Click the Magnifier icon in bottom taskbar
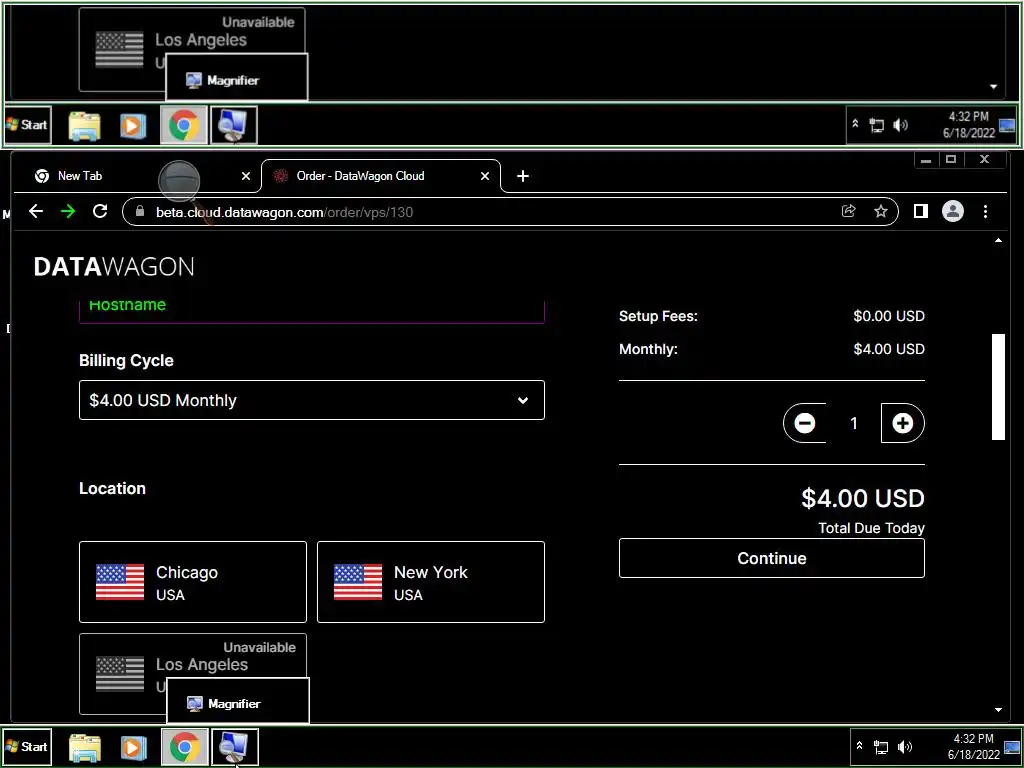The height and width of the screenshot is (768, 1024). [x=234, y=747]
